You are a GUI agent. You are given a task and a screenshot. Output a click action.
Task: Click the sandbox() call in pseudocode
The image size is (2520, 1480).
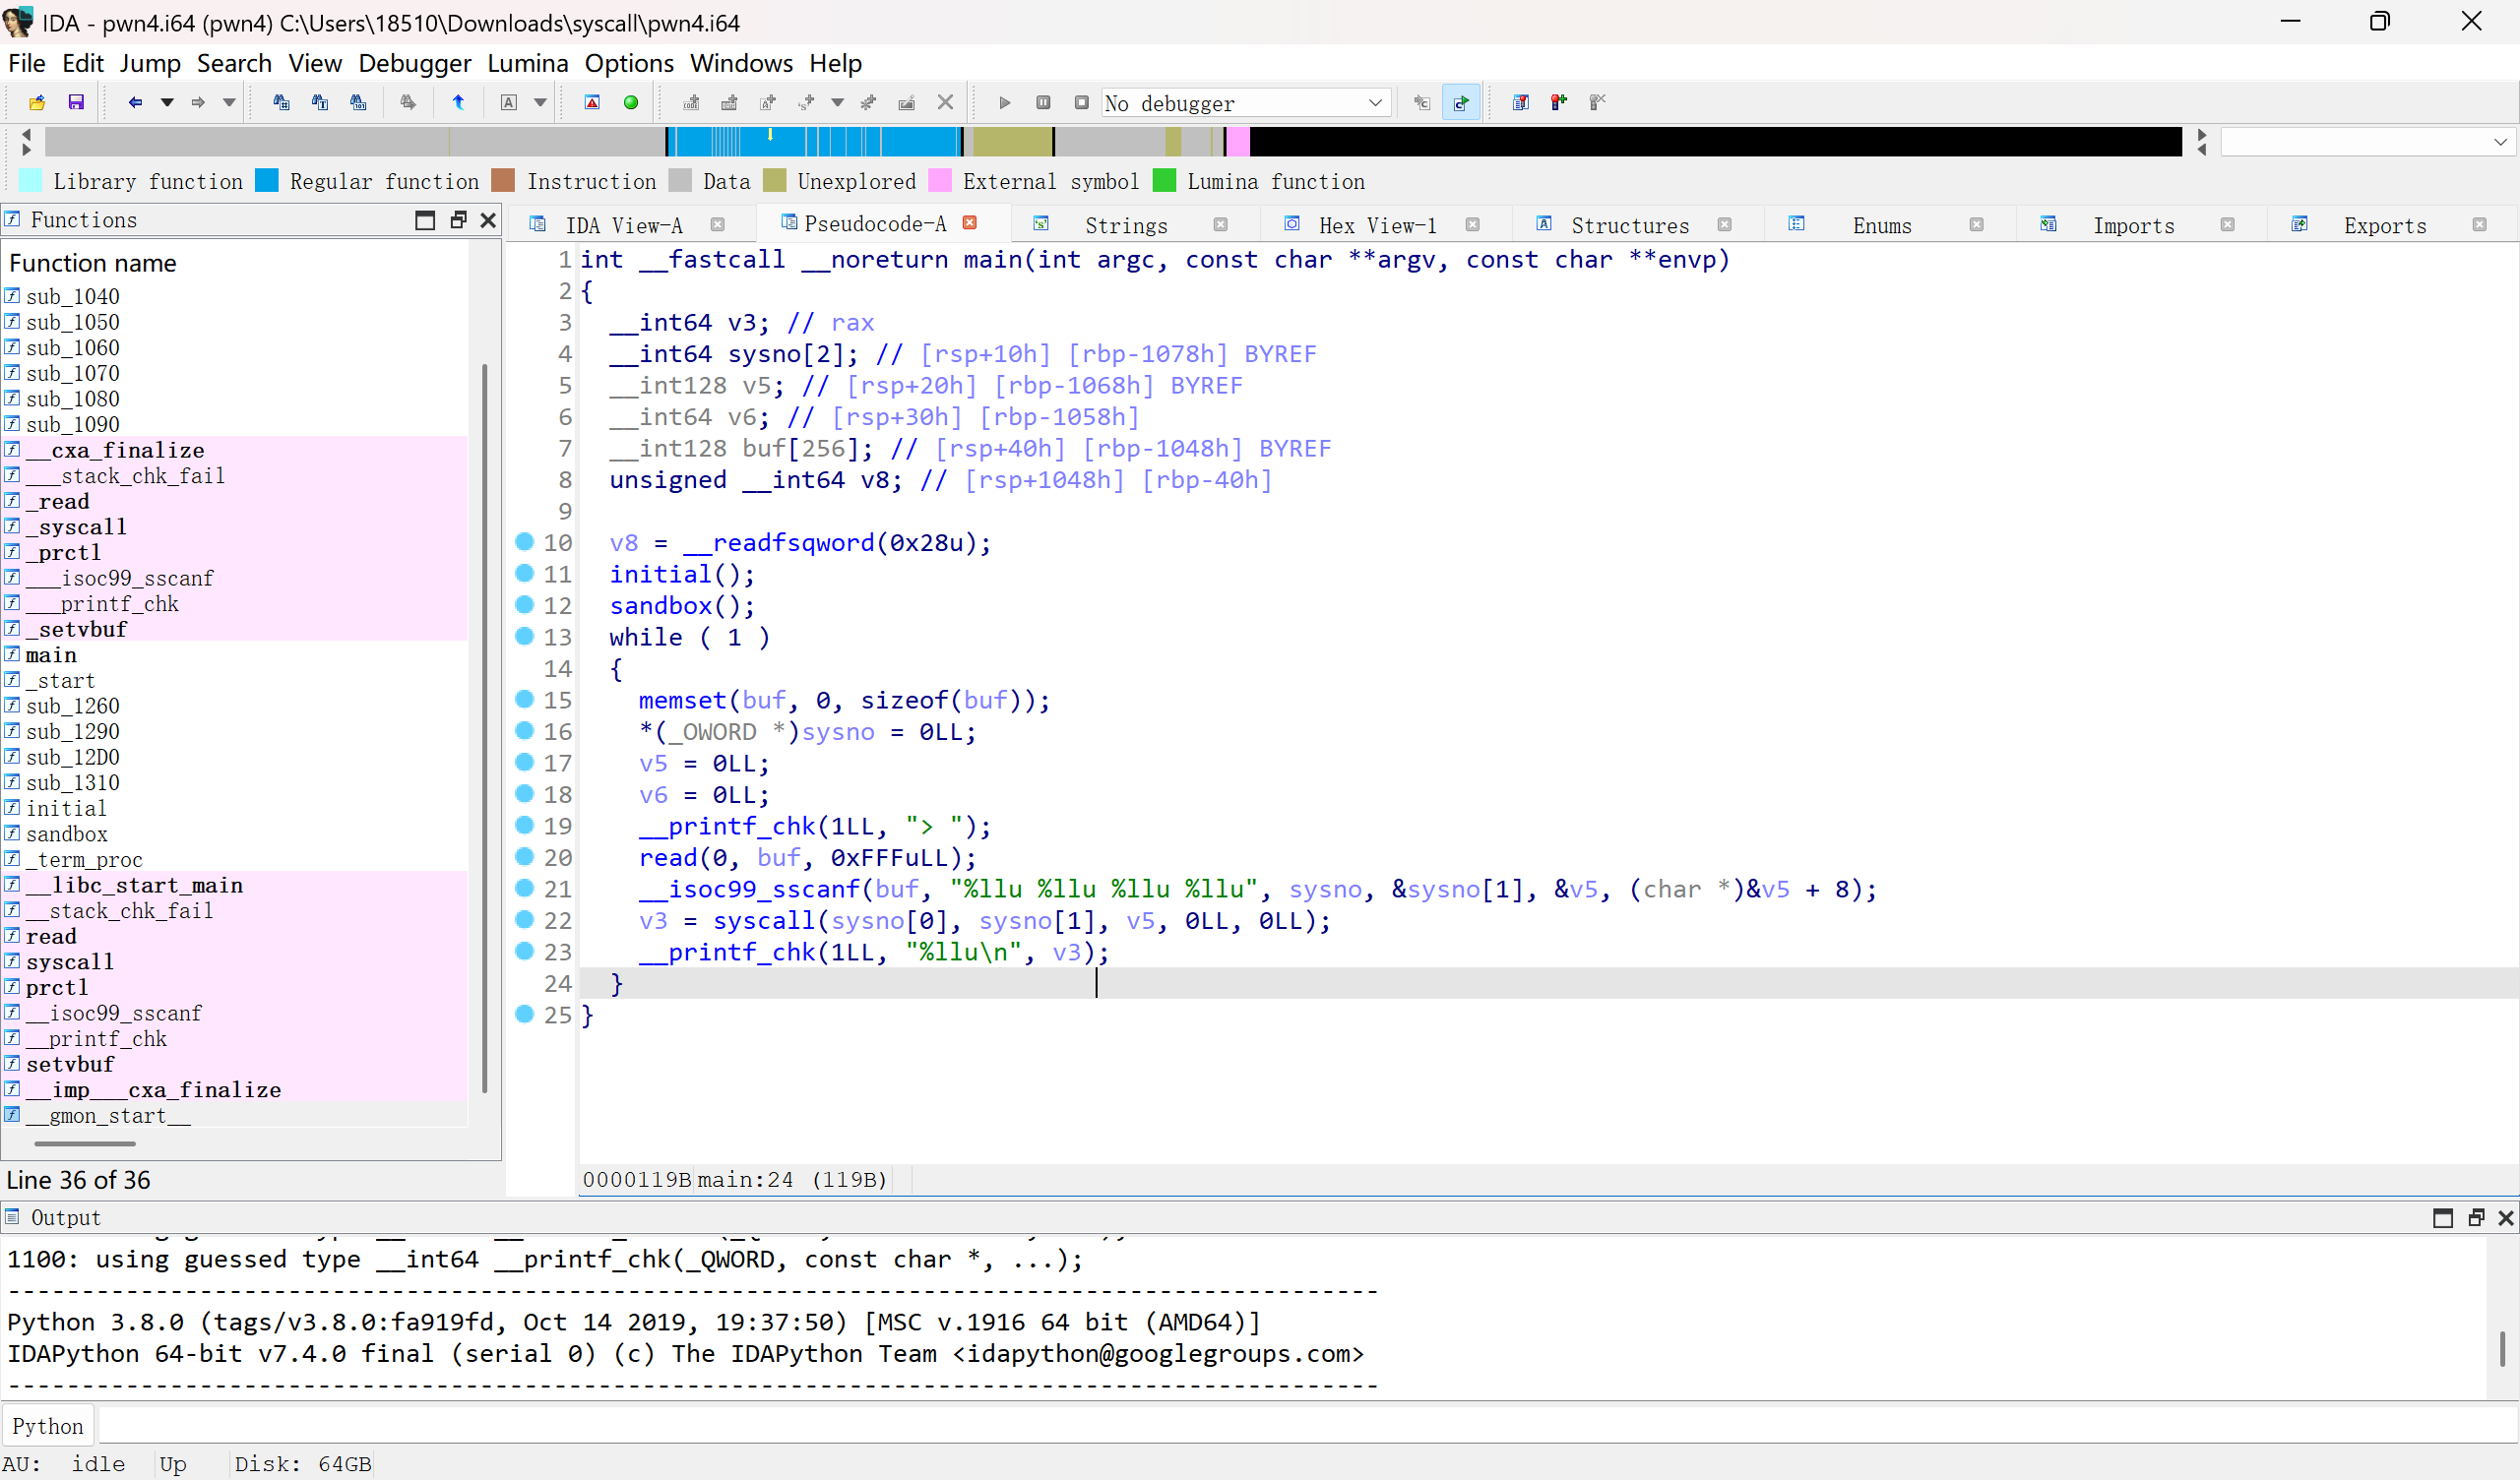click(x=682, y=605)
